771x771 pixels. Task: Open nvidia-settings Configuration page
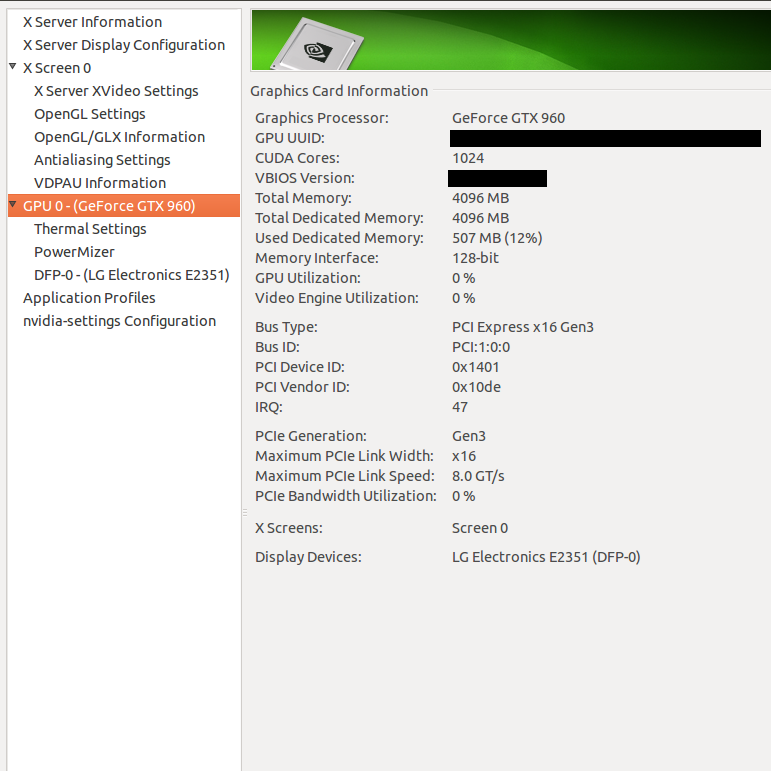click(119, 321)
